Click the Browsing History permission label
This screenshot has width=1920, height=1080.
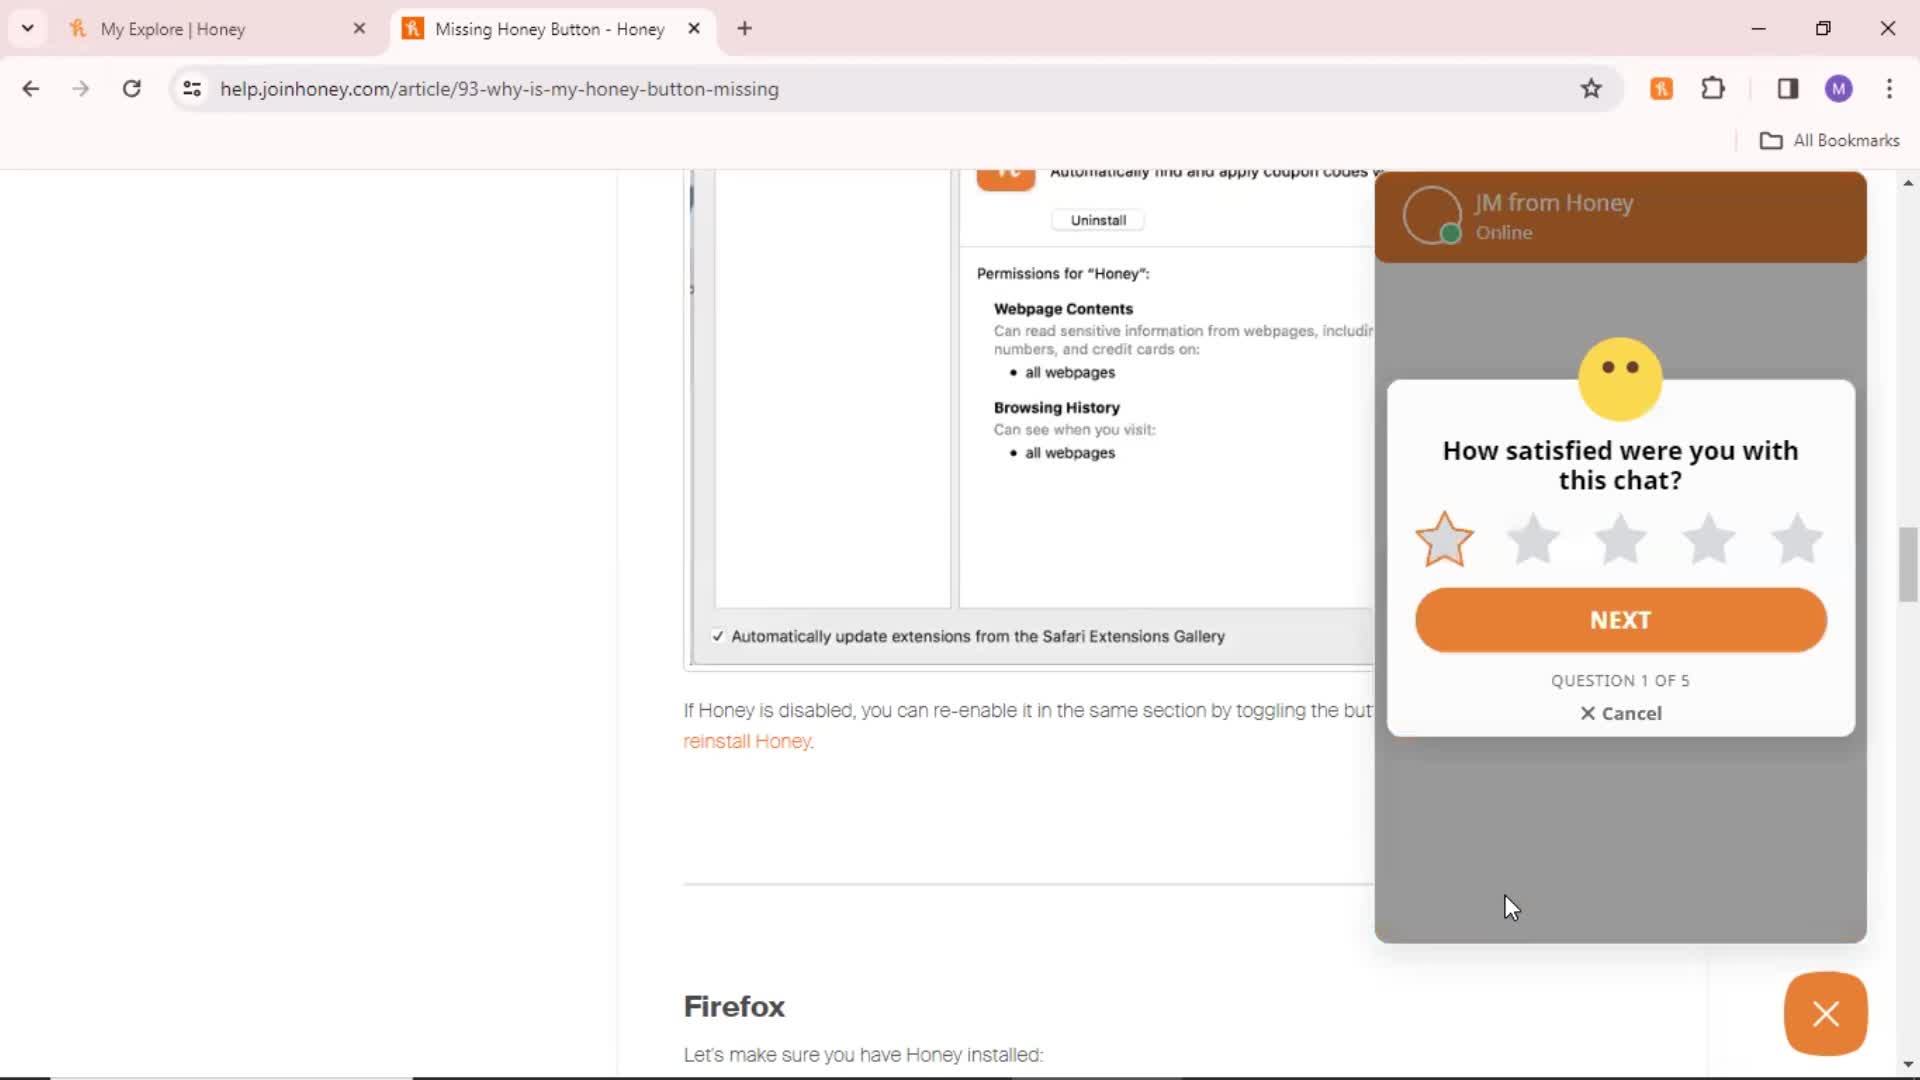[1056, 408]
